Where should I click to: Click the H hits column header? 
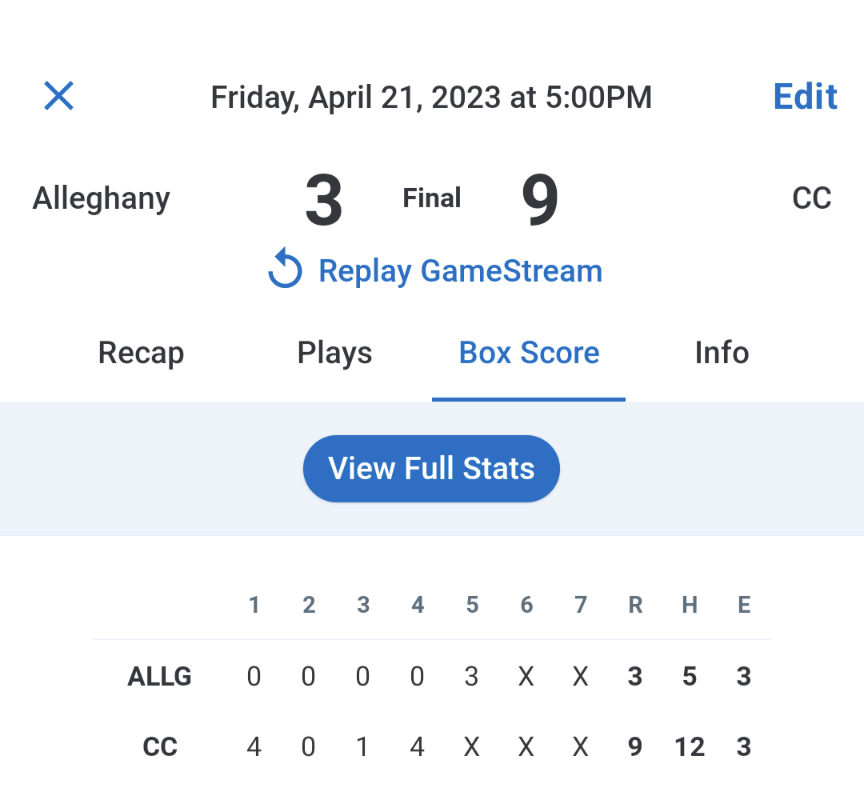coord(689,605)
